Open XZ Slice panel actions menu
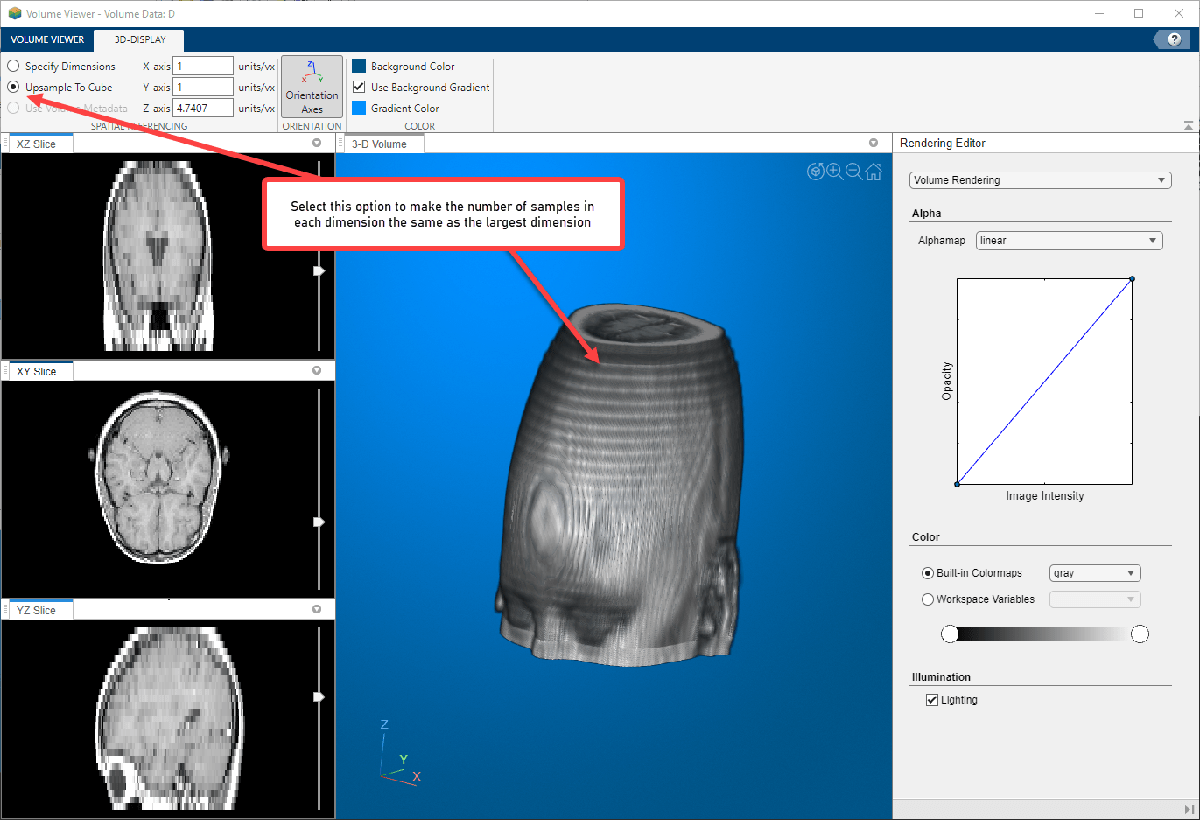Screen dimensions: 1200x820 [317, 144]
